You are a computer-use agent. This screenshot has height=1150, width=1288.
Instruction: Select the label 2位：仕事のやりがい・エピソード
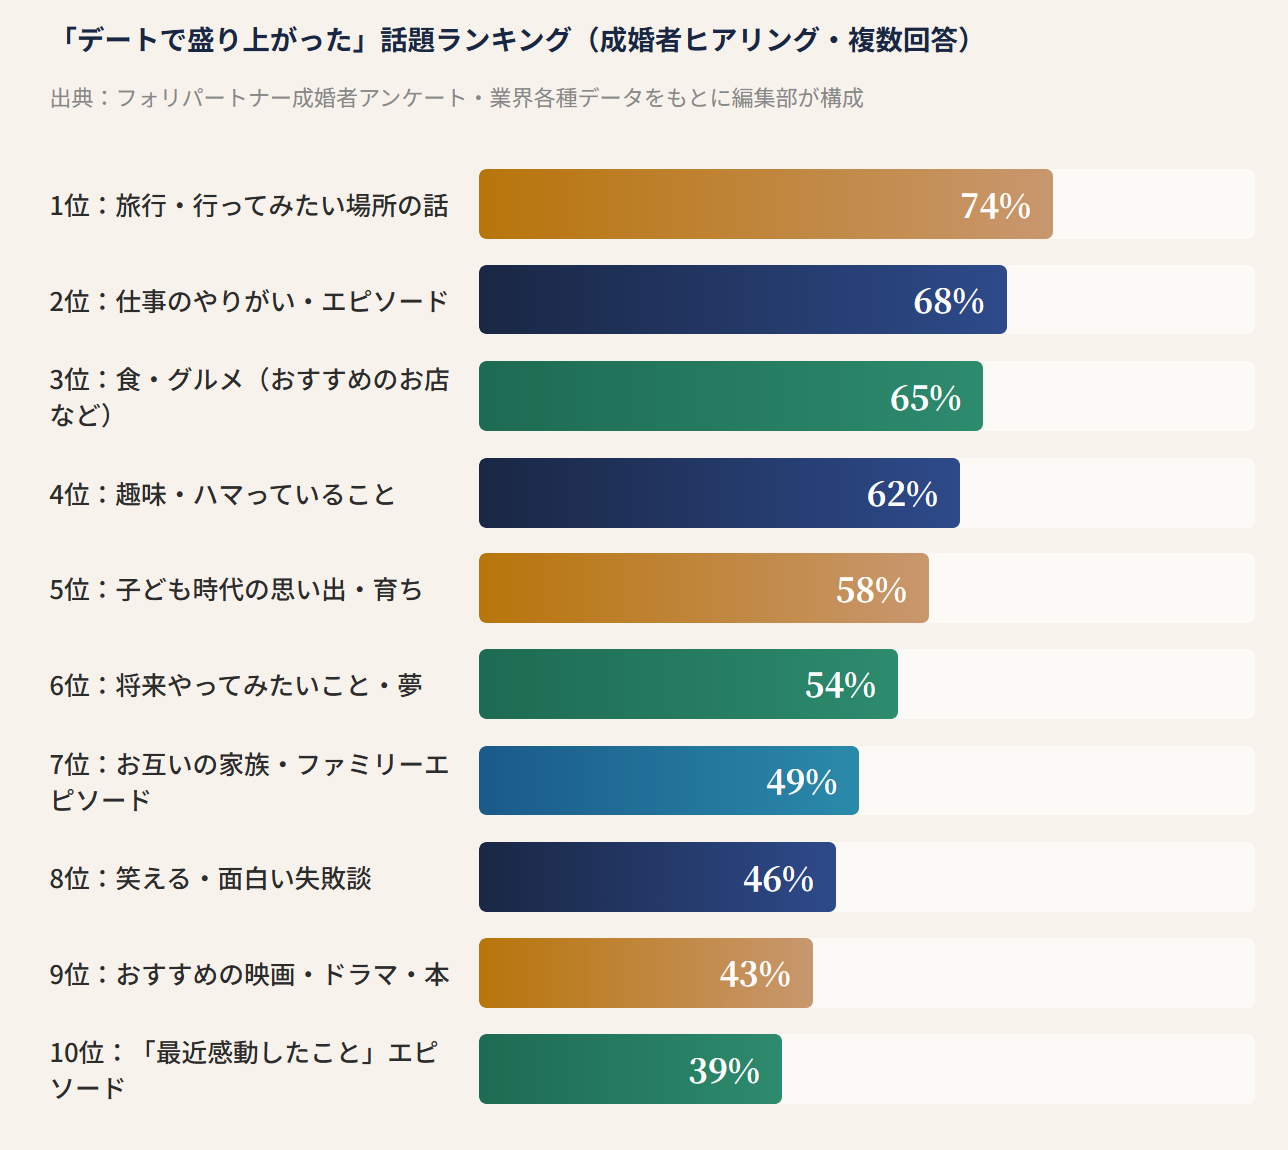(249, 301)
